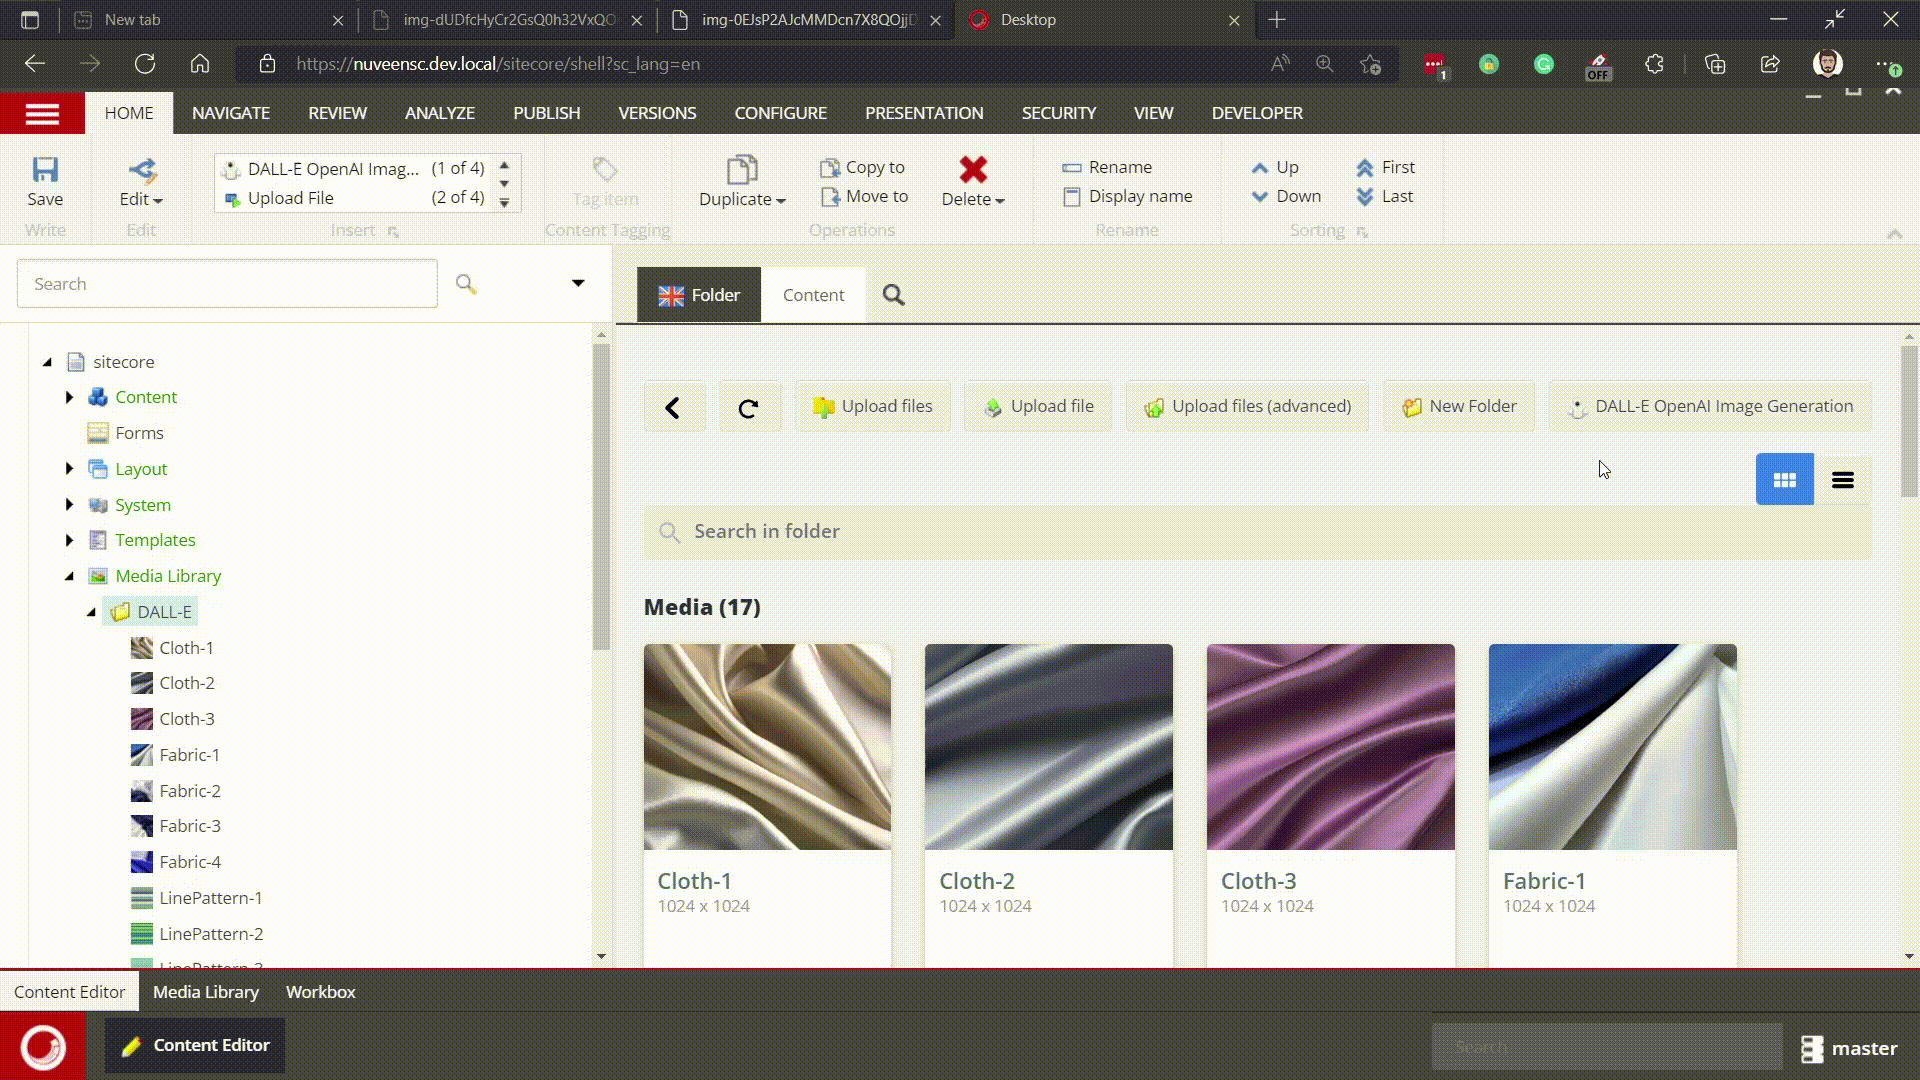Open the PRESENTATION ribbon tab
Screen dimensions: 1920x1080
(923, 113)
